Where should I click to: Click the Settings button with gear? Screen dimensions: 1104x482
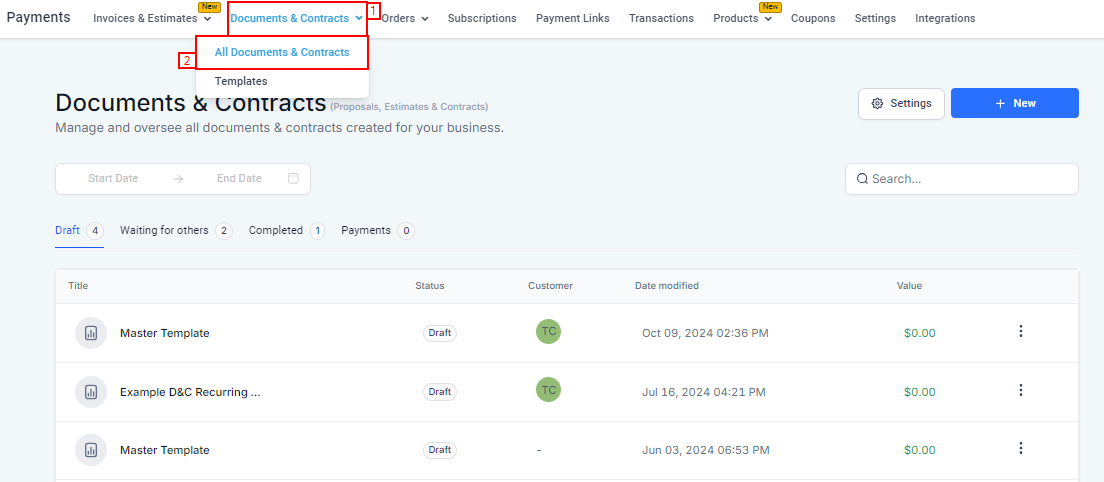click(x=901, y=103)
